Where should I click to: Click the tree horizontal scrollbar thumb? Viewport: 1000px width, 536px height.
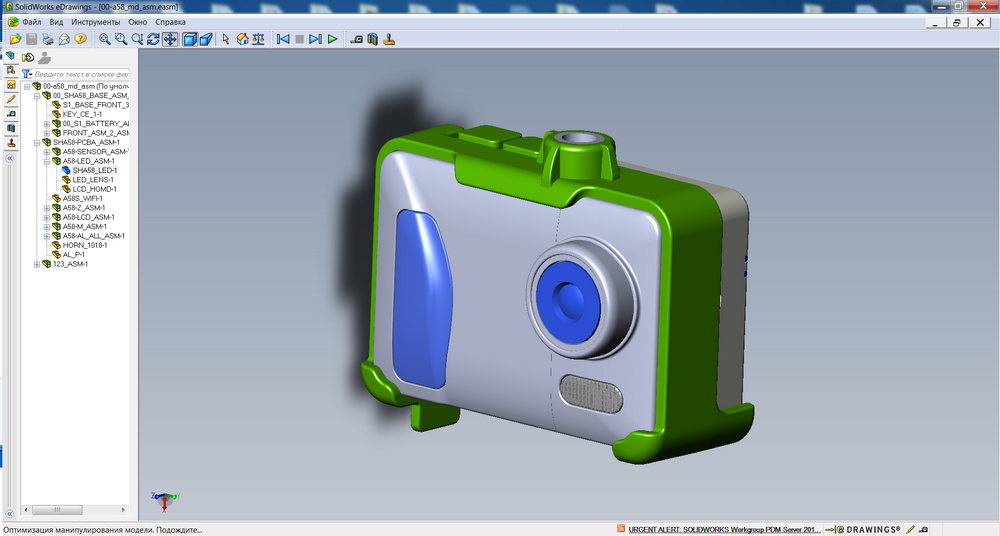point(57,510)
